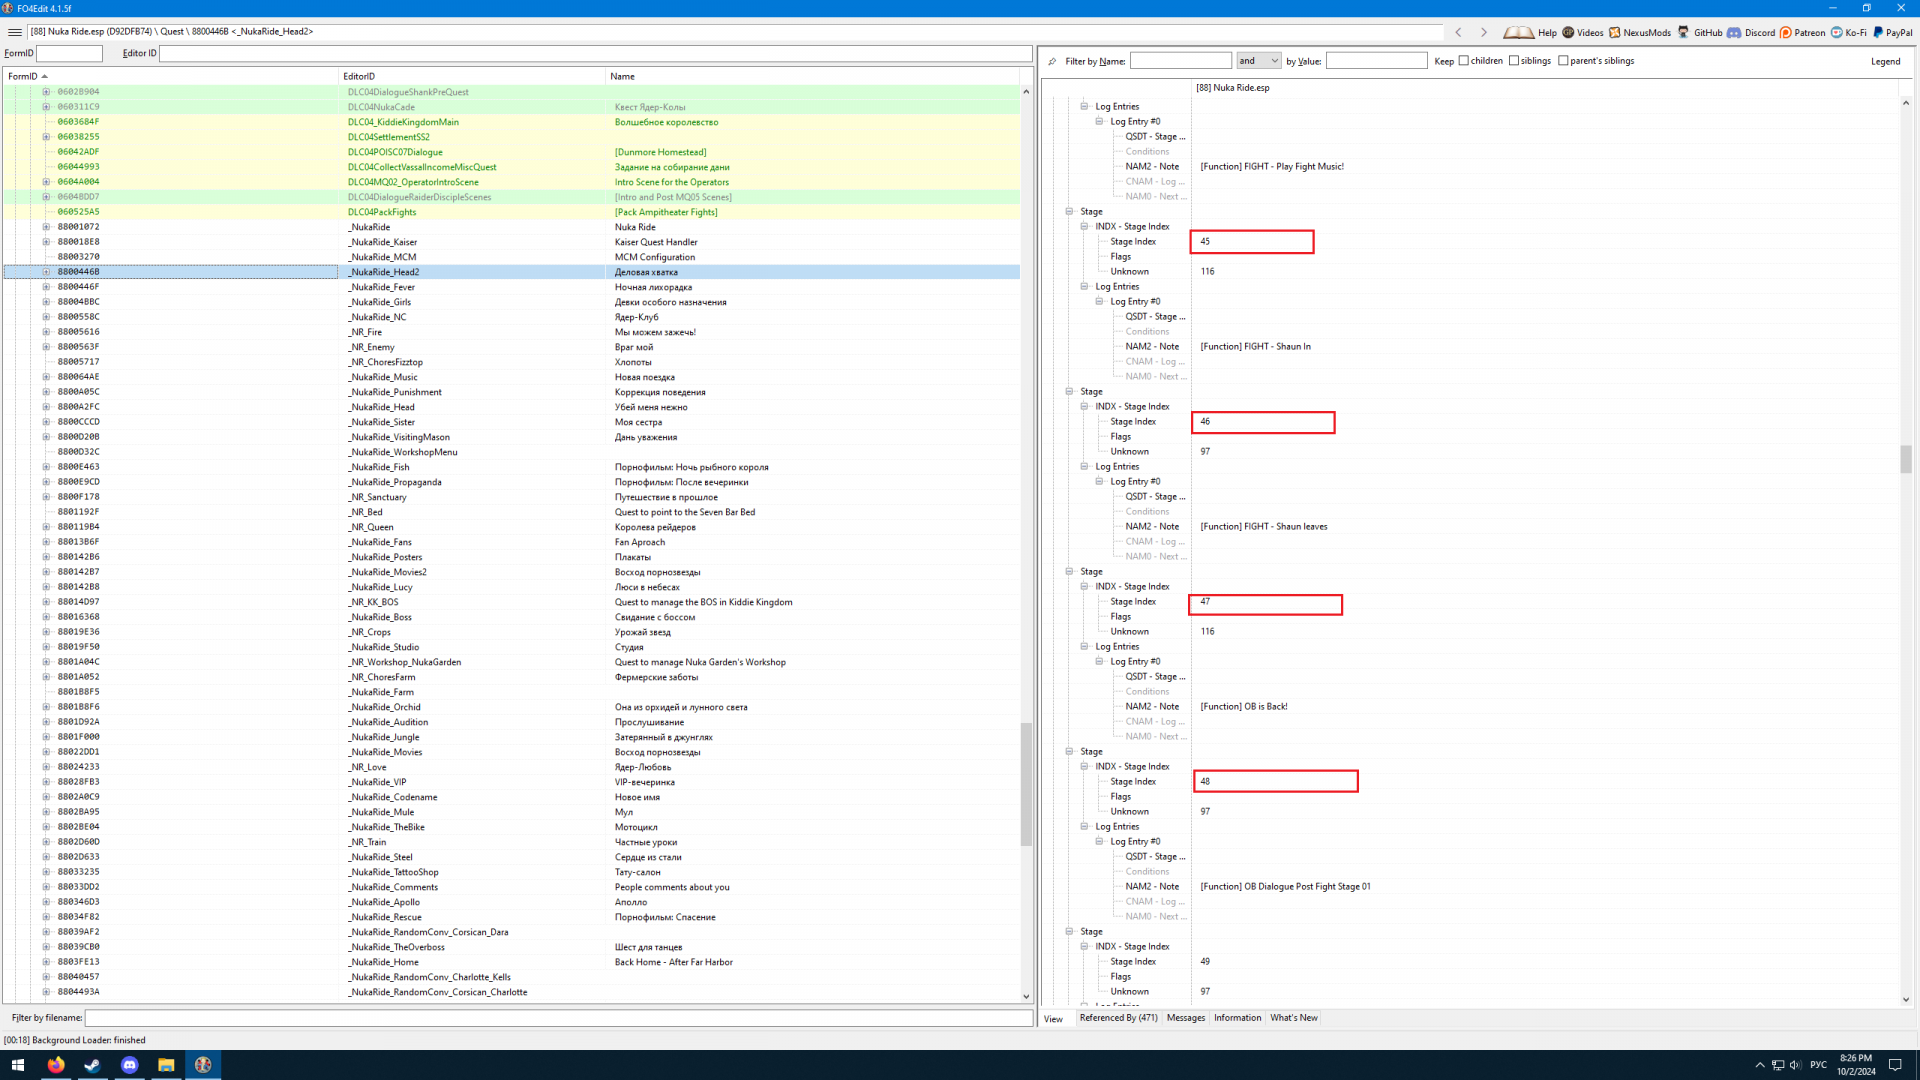Viewport: 1920px width, 1080px height.
Task: Collapse the Stage Index 45 INDX node
Action: 1084,226
